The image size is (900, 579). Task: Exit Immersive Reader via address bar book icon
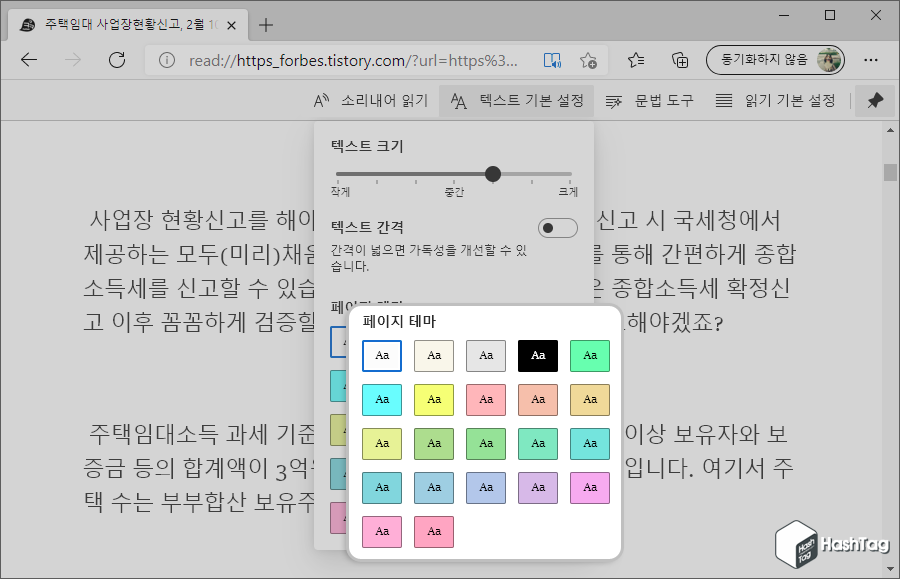(551, 60)
